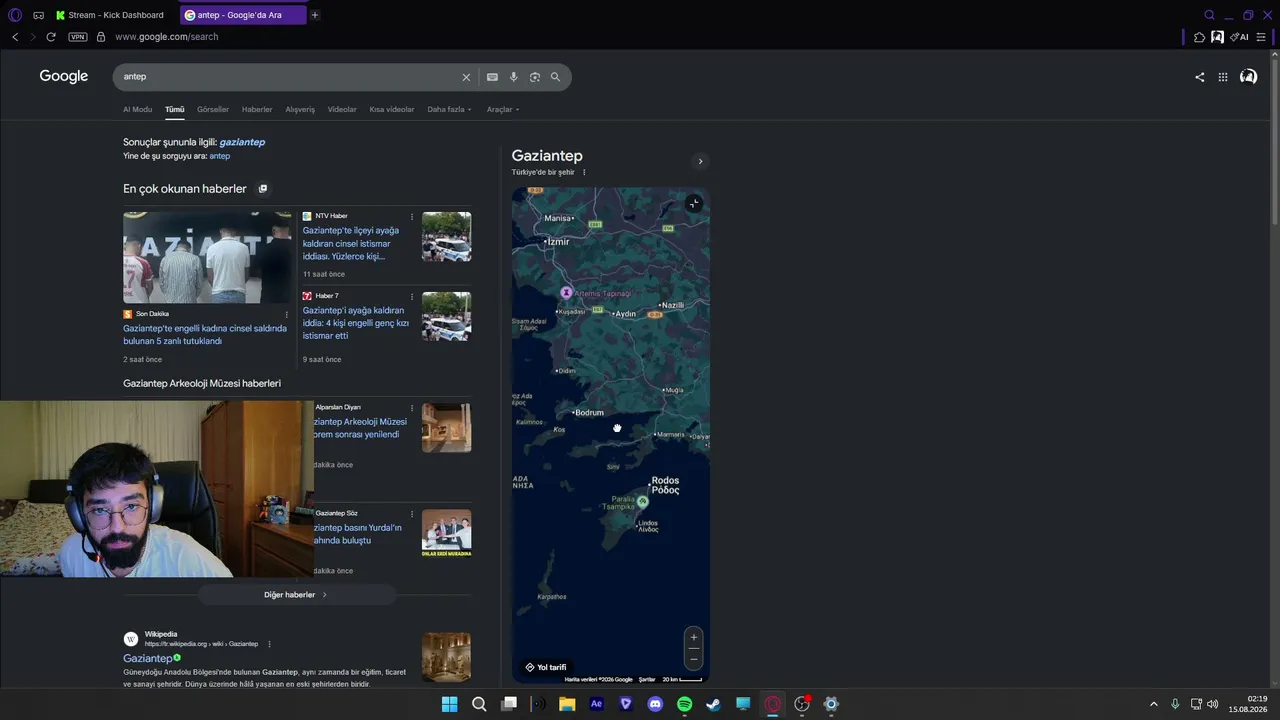Open Steam from the taskbar
Image resolution: width=1280 pixels, height=720 pixels.
[713, 704]
